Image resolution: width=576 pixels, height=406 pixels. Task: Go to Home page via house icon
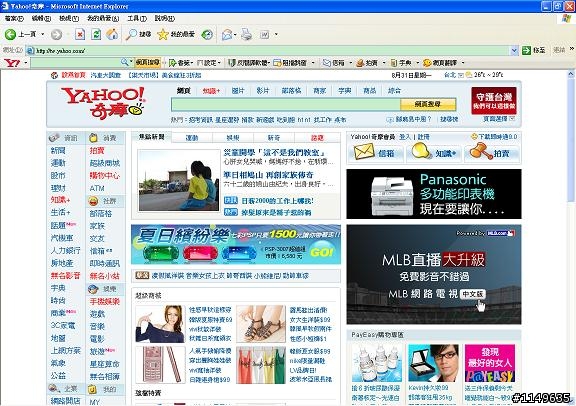click(x=112, y=35)
